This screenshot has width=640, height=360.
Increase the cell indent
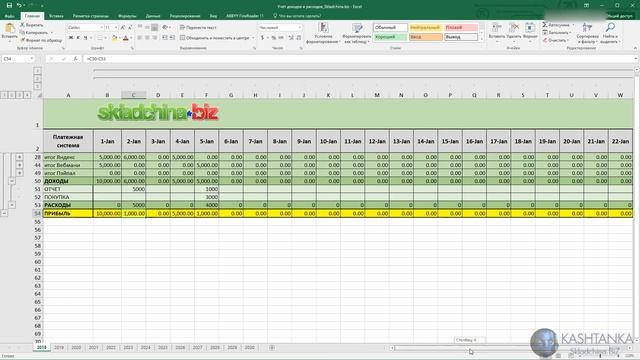[172, 38]
